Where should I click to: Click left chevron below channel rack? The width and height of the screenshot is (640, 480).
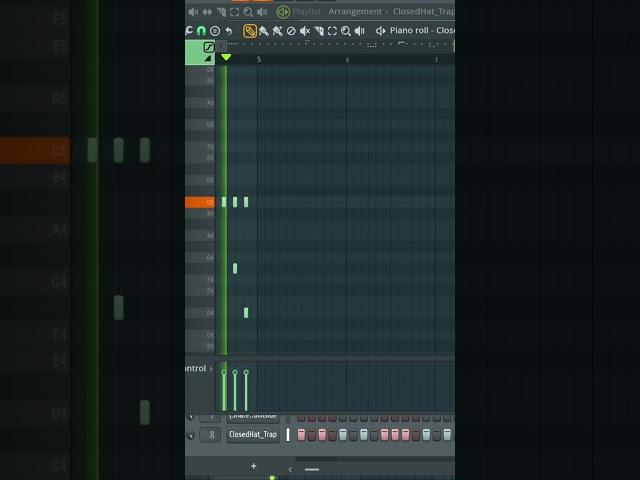(290, 469)
